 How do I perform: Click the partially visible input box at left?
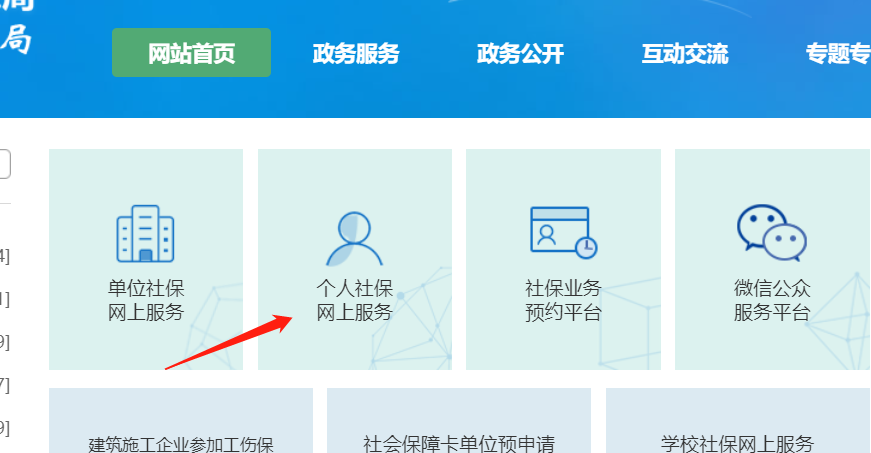click(5, 164)
